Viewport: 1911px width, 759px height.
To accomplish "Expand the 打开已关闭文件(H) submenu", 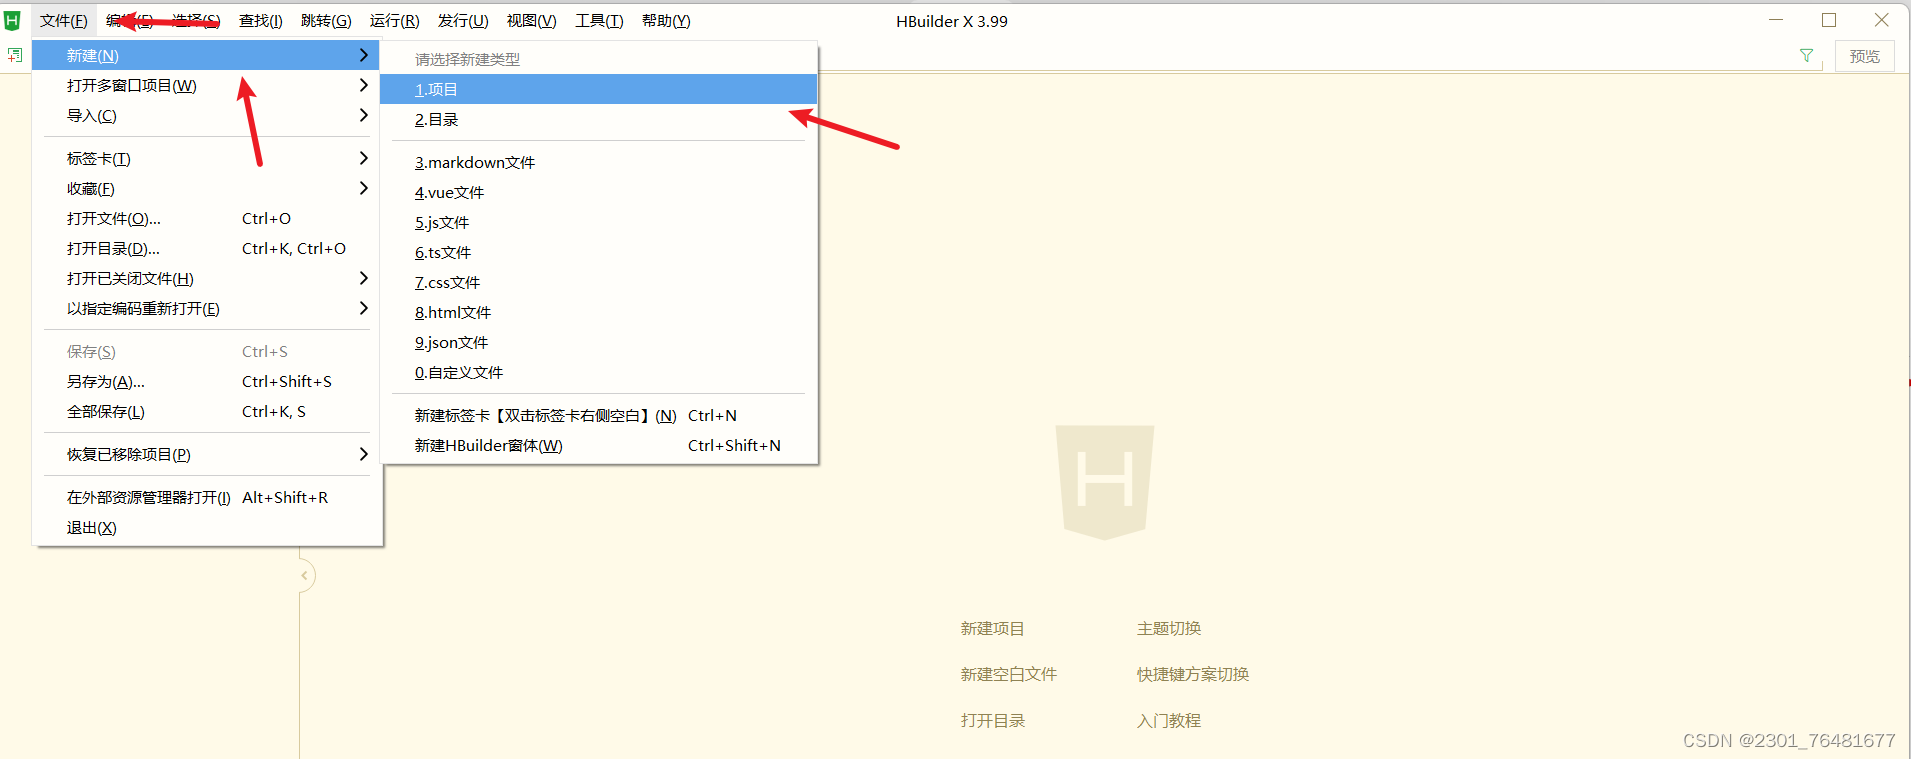I will click(206, 279).
